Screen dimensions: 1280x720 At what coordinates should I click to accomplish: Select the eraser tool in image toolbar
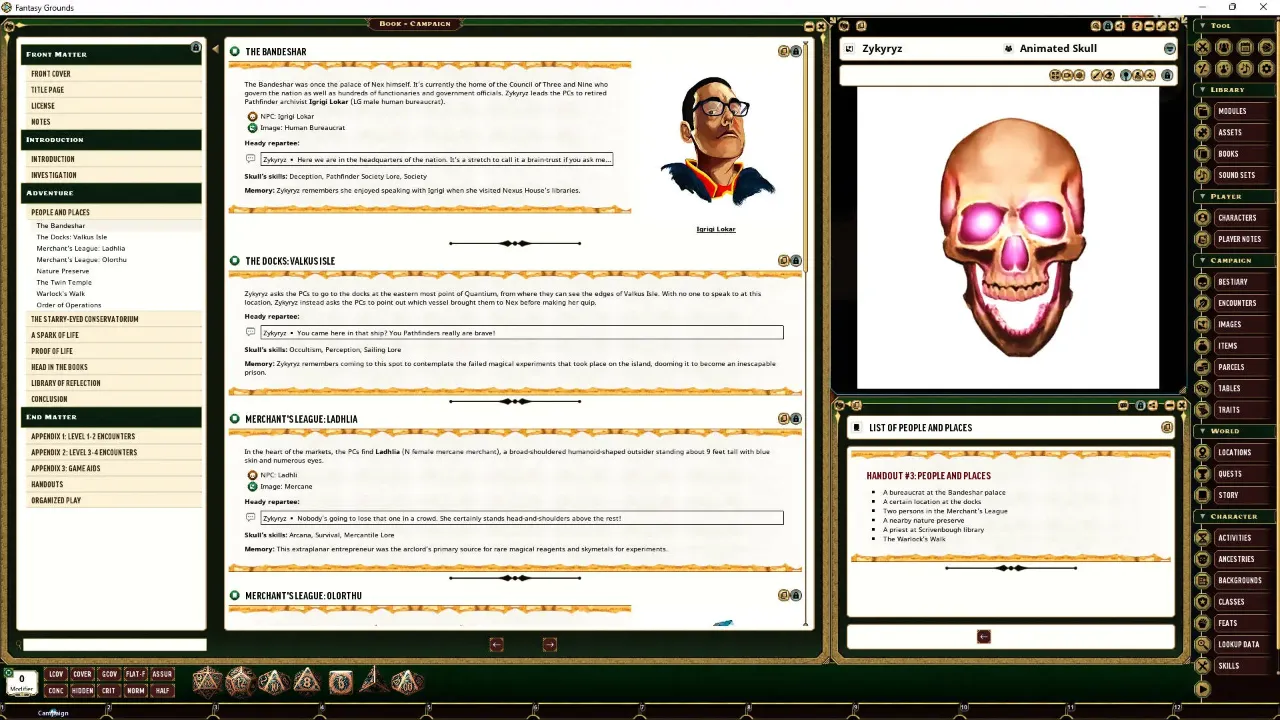click(1108, 75)
